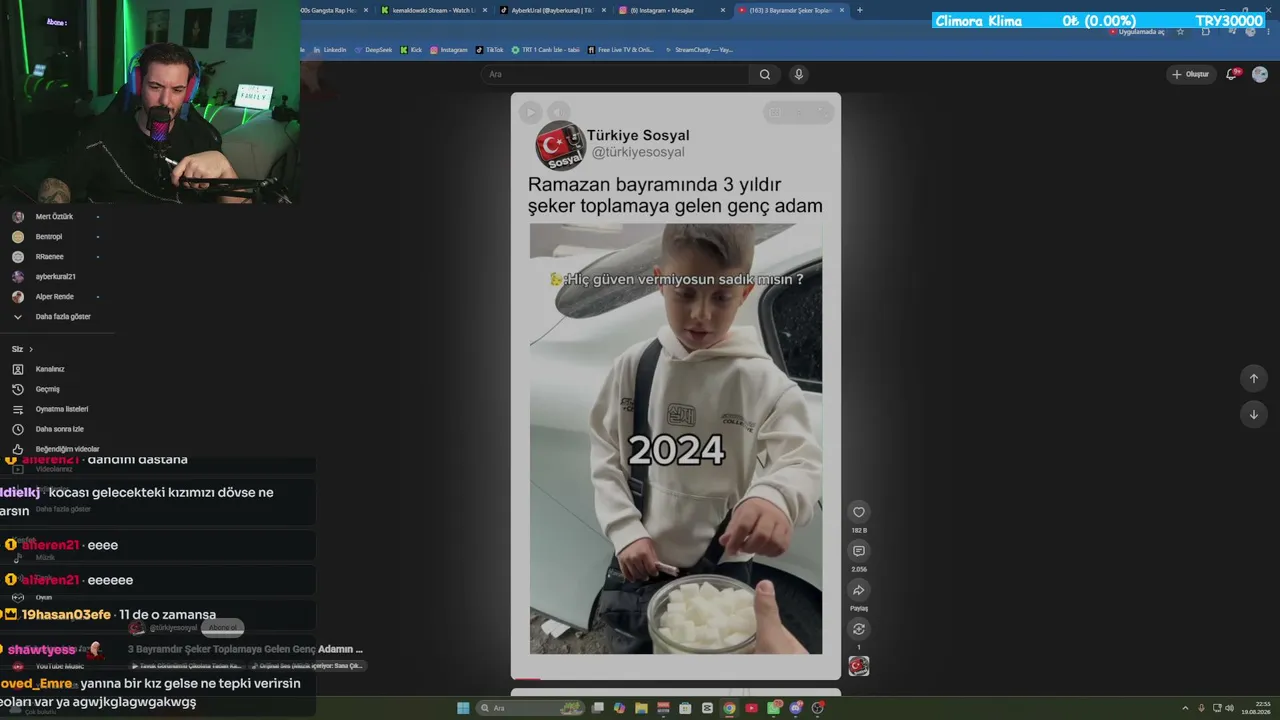Viewport: 1280px width, 720px height.
Task: Switch to the 00s Gangsta Rap tab
Action: (333, 10)
